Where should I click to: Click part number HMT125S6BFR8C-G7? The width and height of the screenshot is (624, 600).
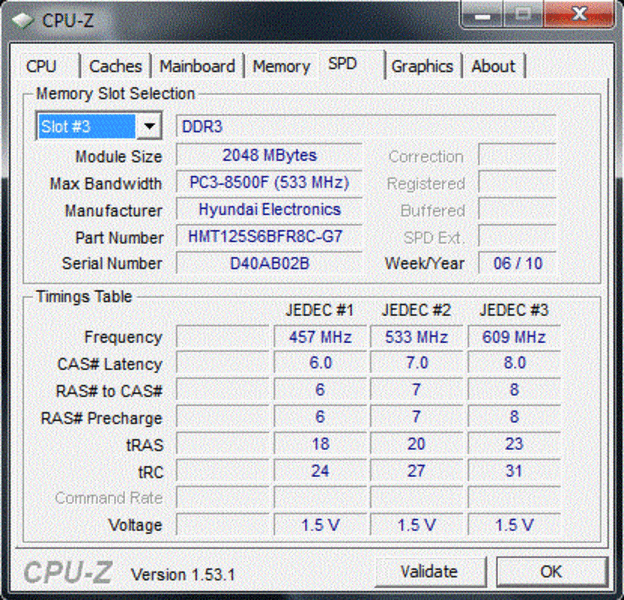[x=269, y=236]
